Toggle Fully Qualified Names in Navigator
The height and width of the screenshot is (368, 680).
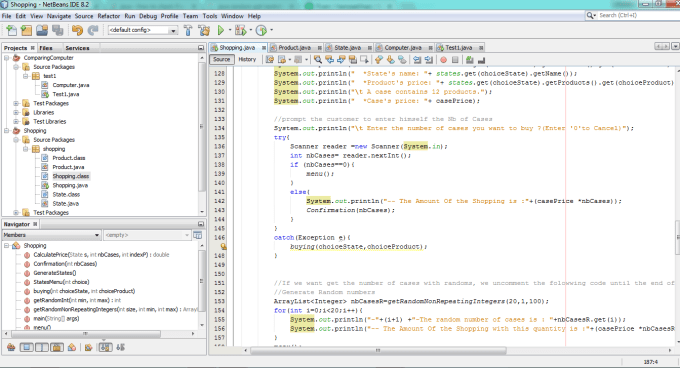point(88,347)
